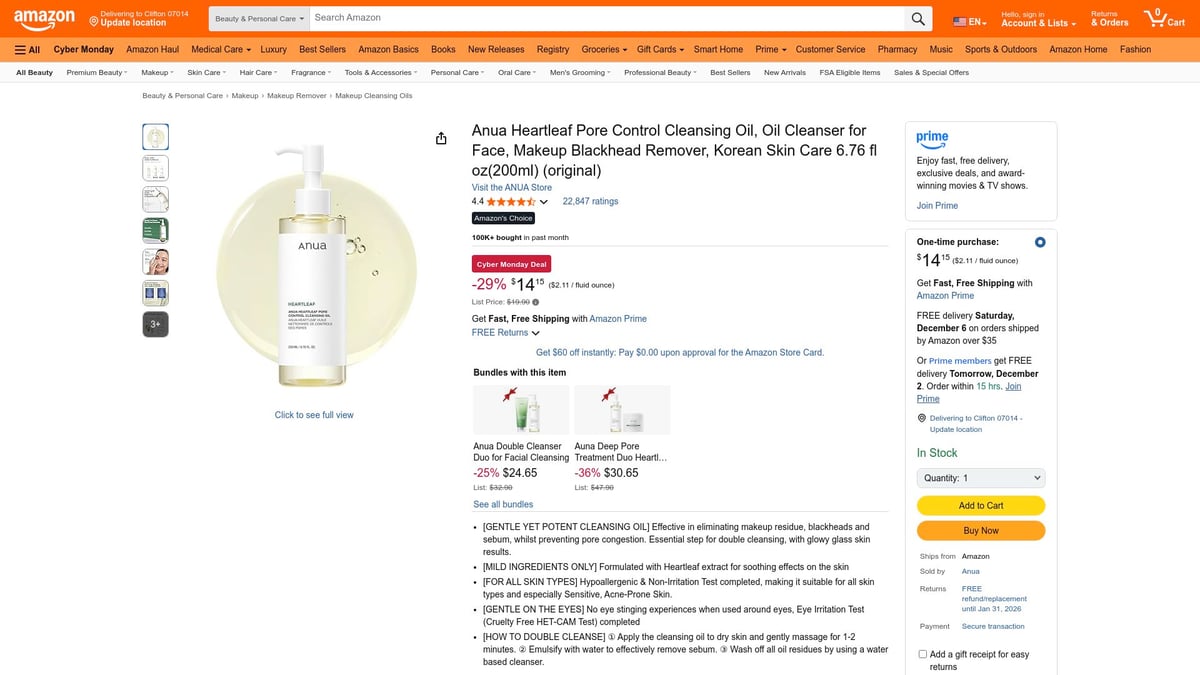Click the search magnifying glass icon
1200x675 pixels.
[917, 18]
